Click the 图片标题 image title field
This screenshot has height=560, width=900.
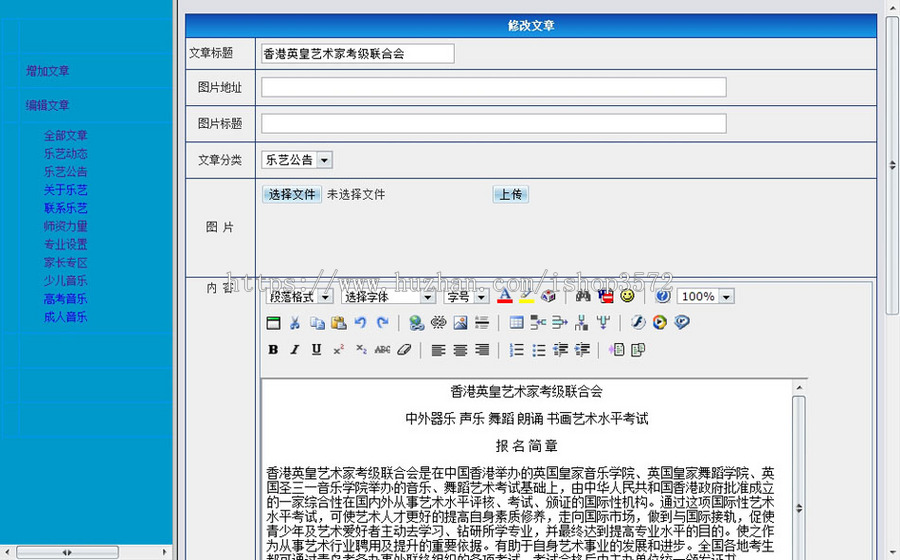point(494,123)
